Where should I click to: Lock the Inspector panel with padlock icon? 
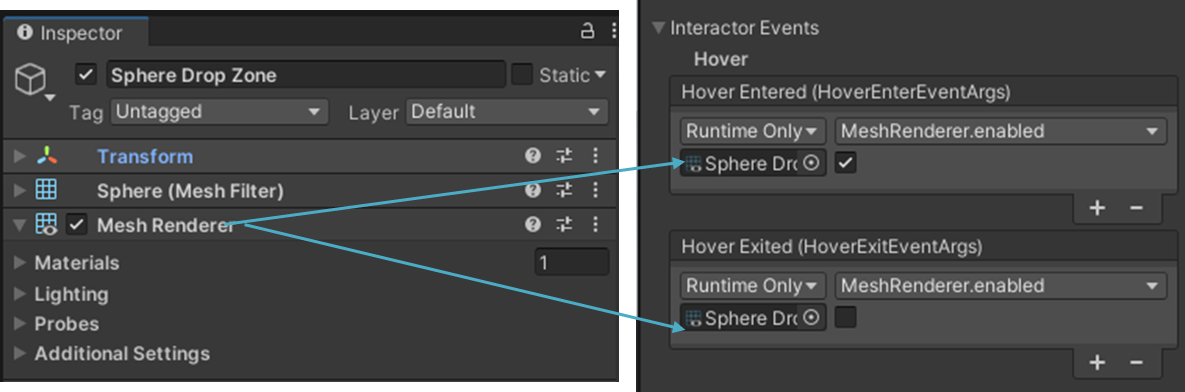tap(587, 31)
